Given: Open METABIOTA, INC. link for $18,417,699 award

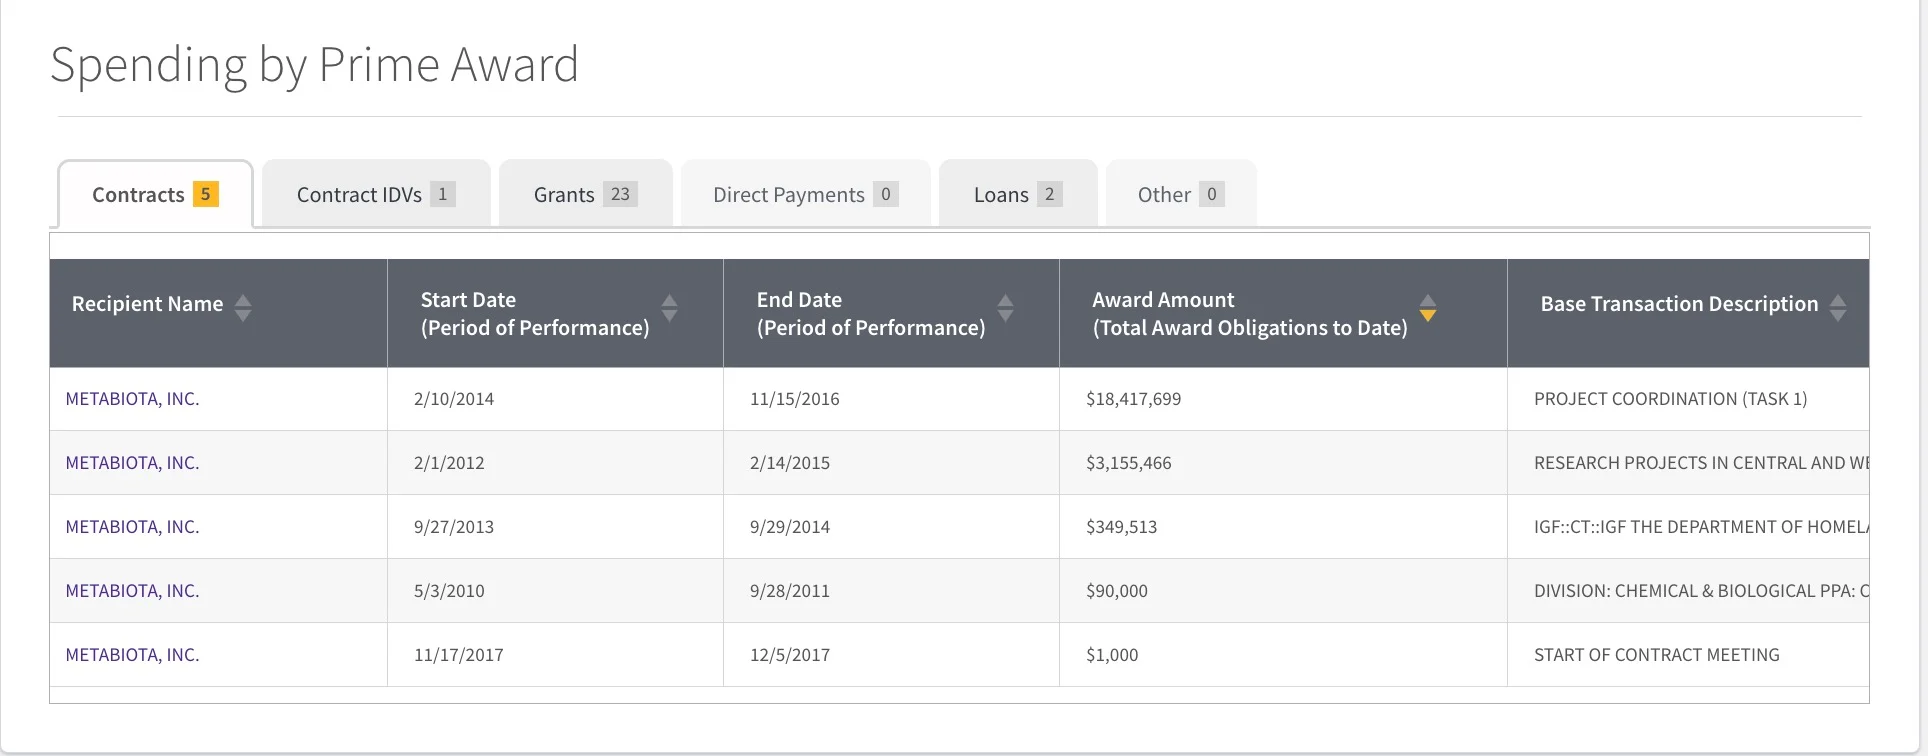Looking at the screenshot, I should [x=133, y=399].
